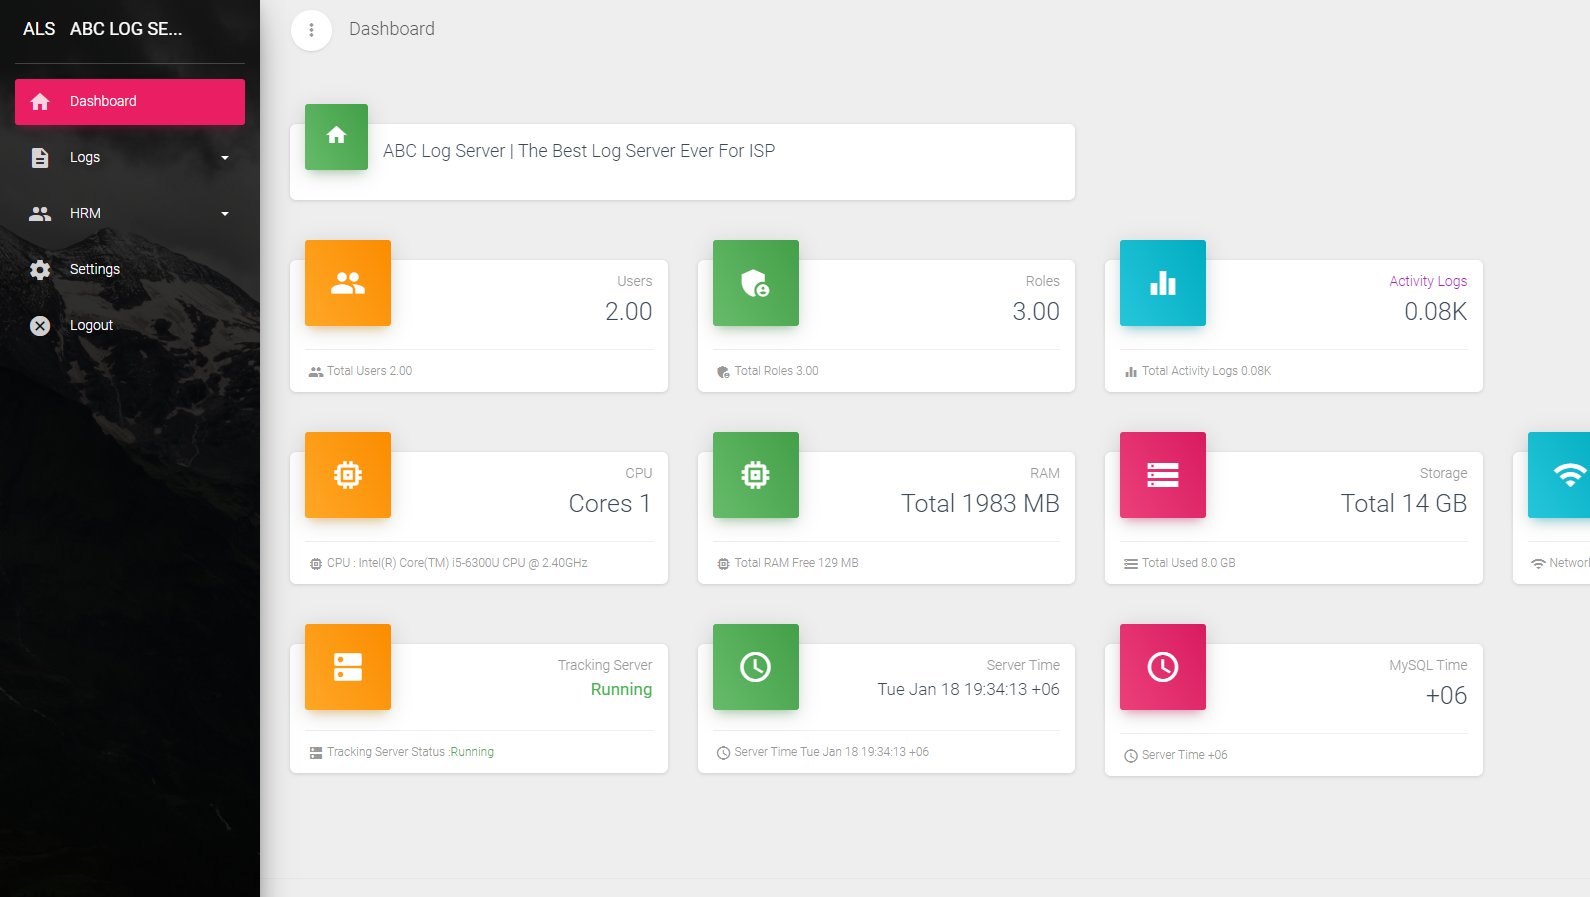This screenshot has width=1590, height=897.
Task: Click the gear icon next to Settings
Action: point(40,270)
